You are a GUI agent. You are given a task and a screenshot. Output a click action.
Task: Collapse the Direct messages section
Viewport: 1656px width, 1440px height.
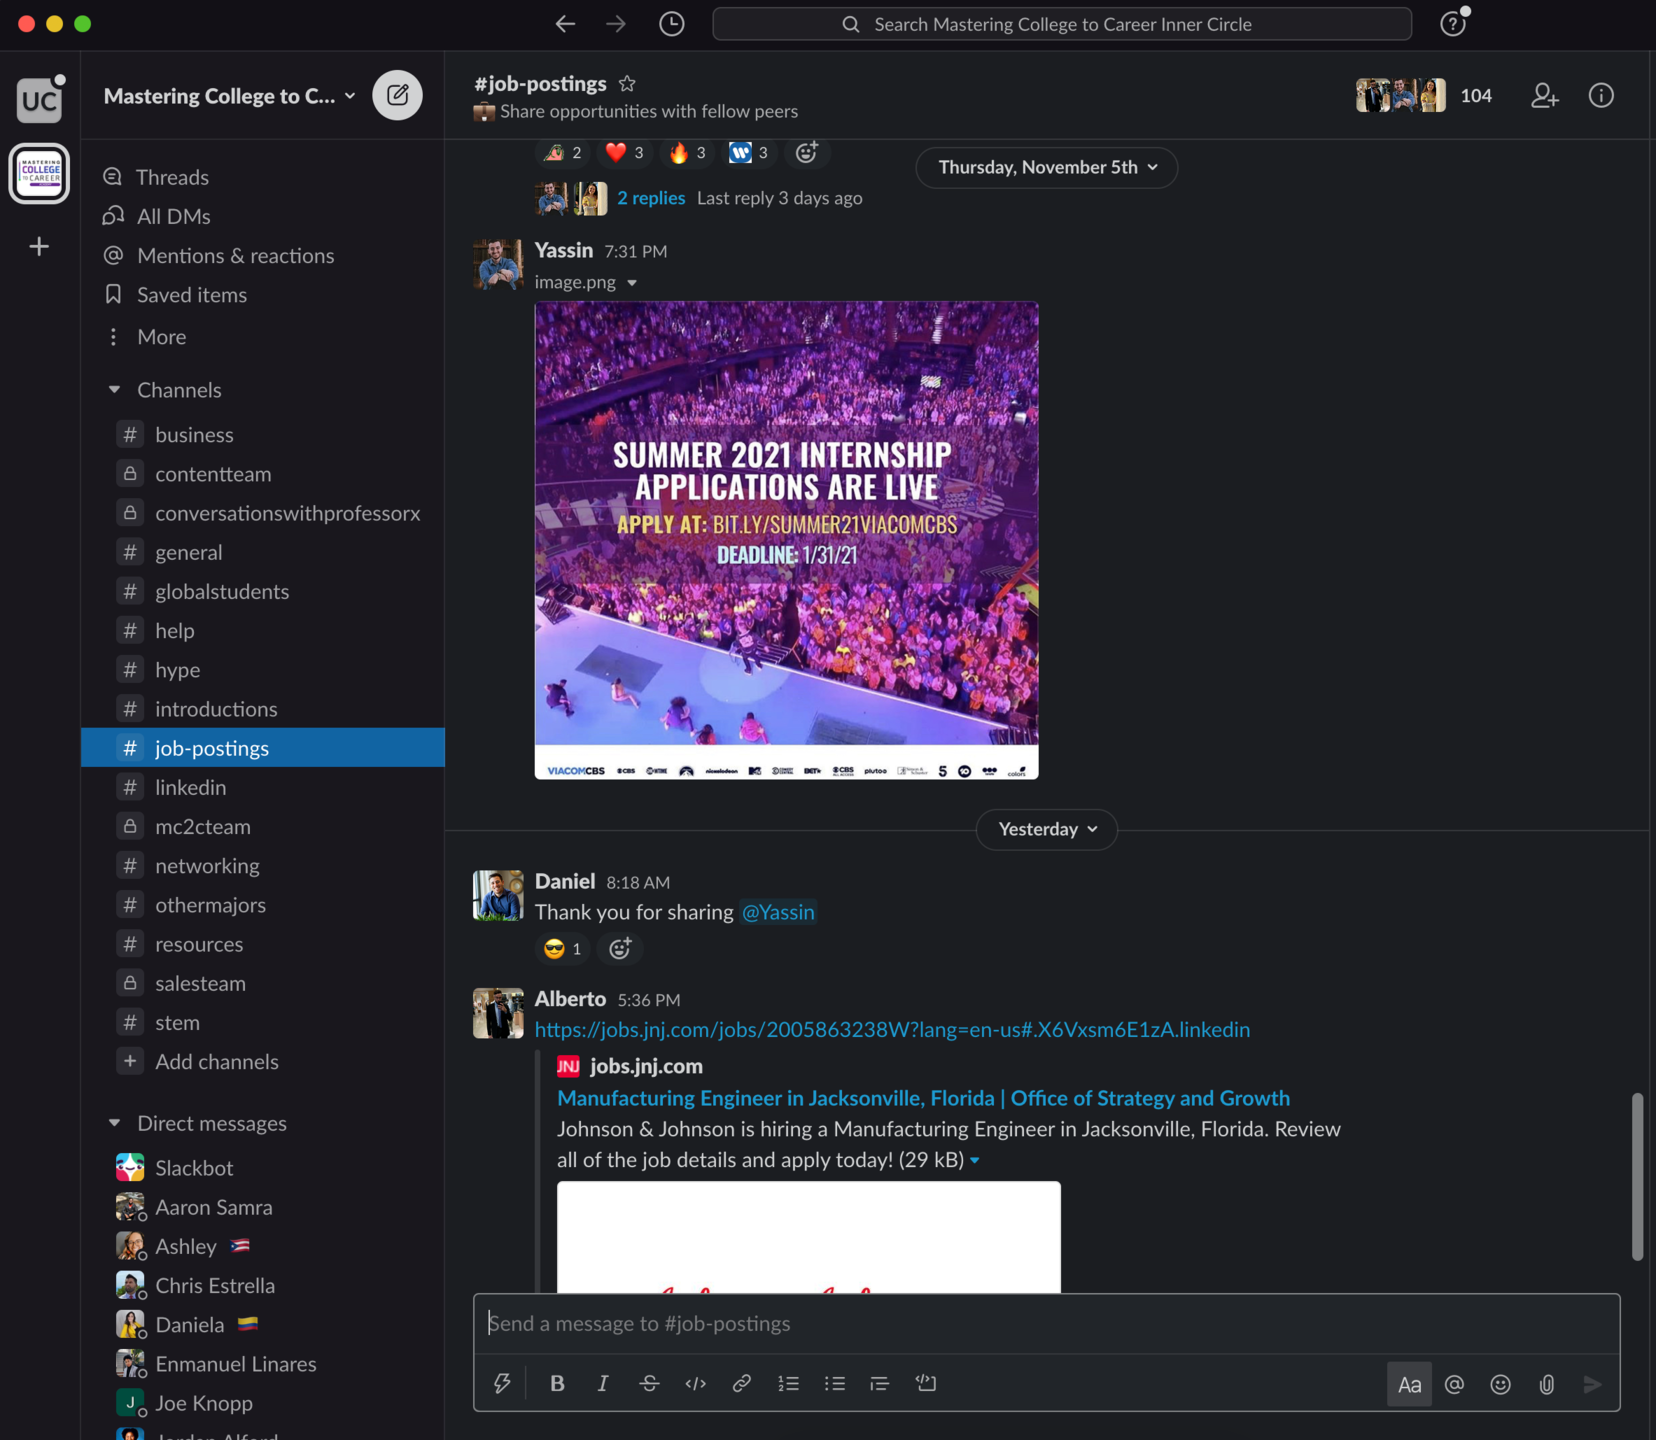[x=114, y=1124]
